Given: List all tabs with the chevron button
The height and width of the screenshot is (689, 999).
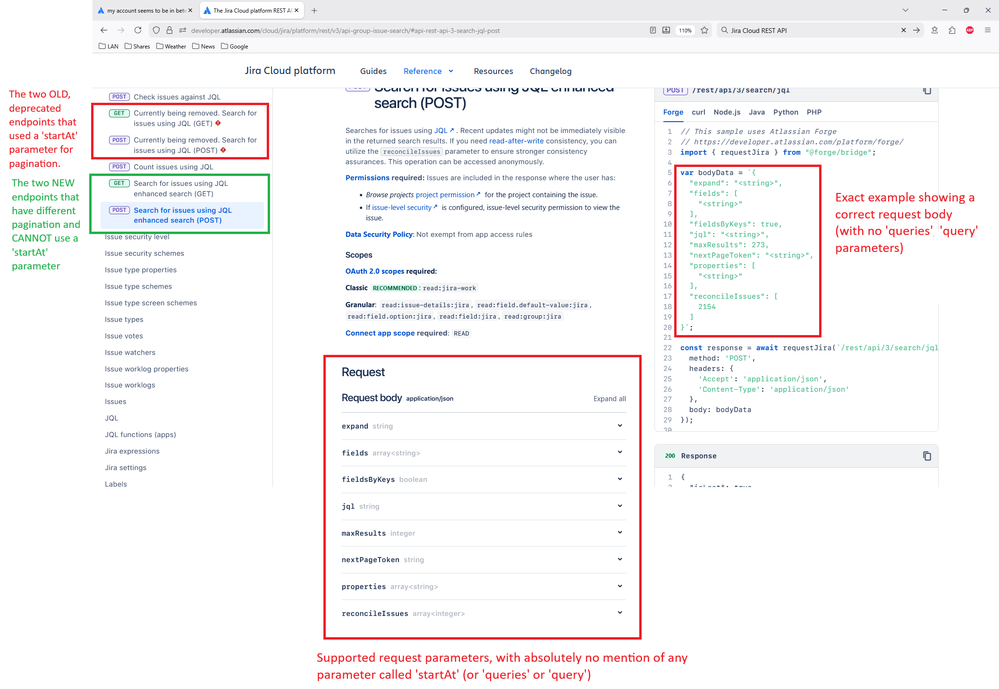Looking at the screenshot, I should 905,10.
